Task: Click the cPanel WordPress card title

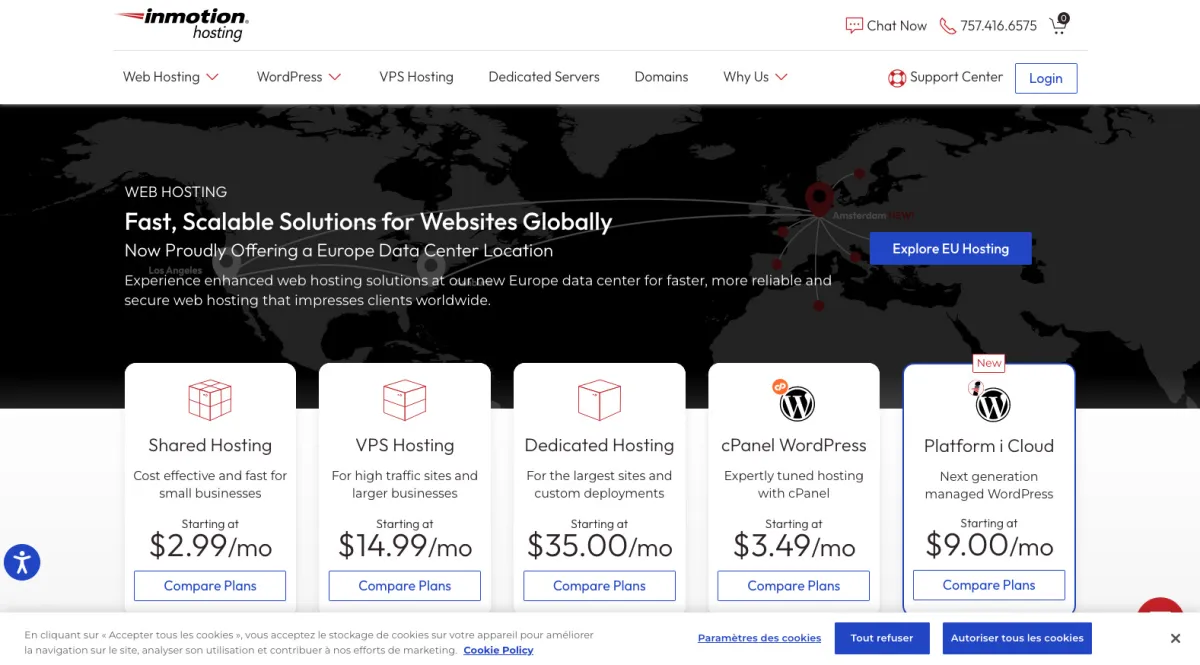Action: [x=794, y=446]
